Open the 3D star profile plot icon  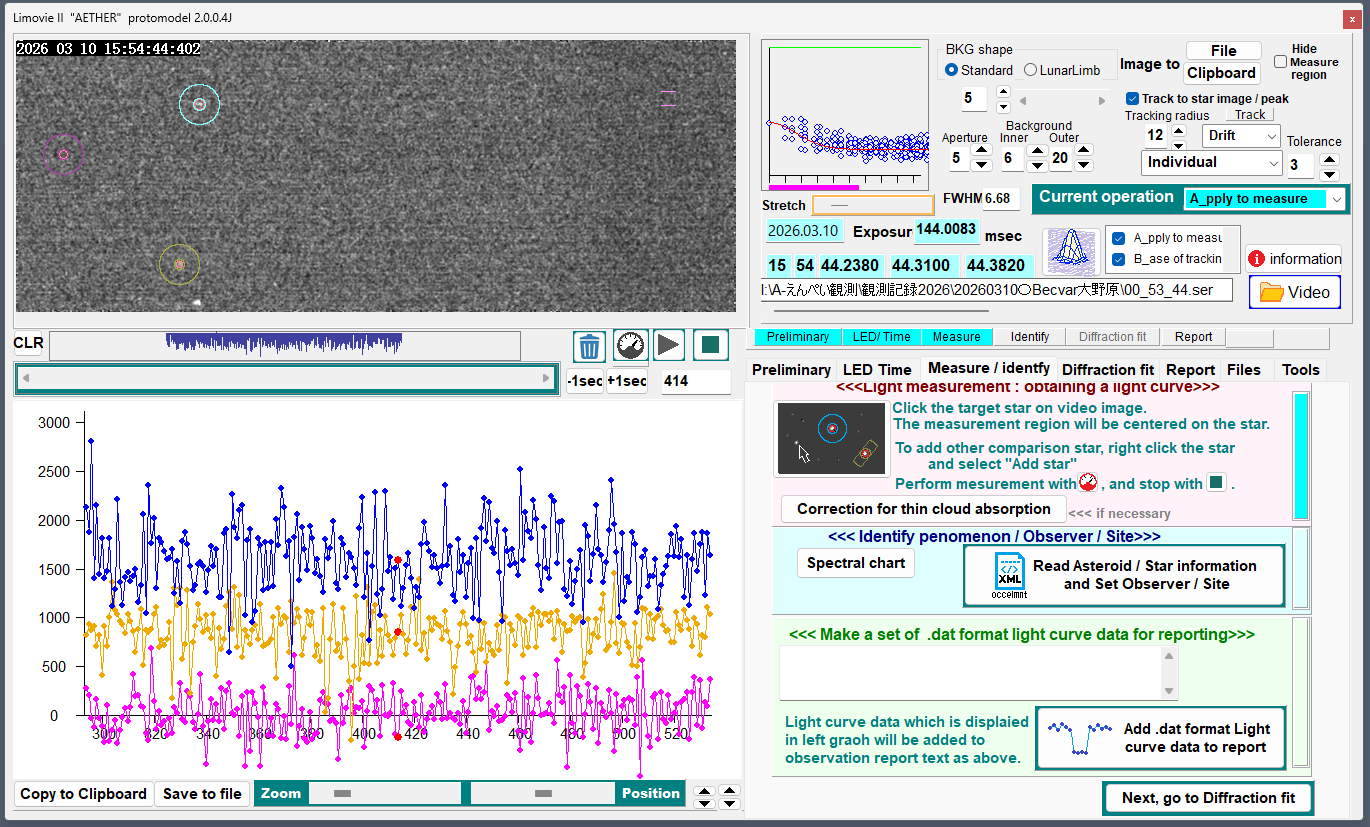[x=1071, y=251]
